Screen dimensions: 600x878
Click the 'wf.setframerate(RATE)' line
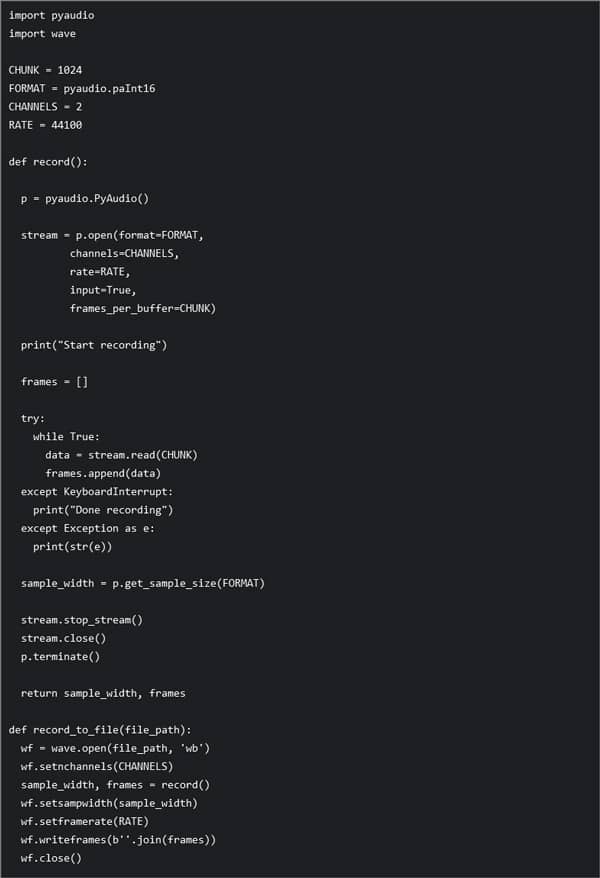click(x=85, y=821)
